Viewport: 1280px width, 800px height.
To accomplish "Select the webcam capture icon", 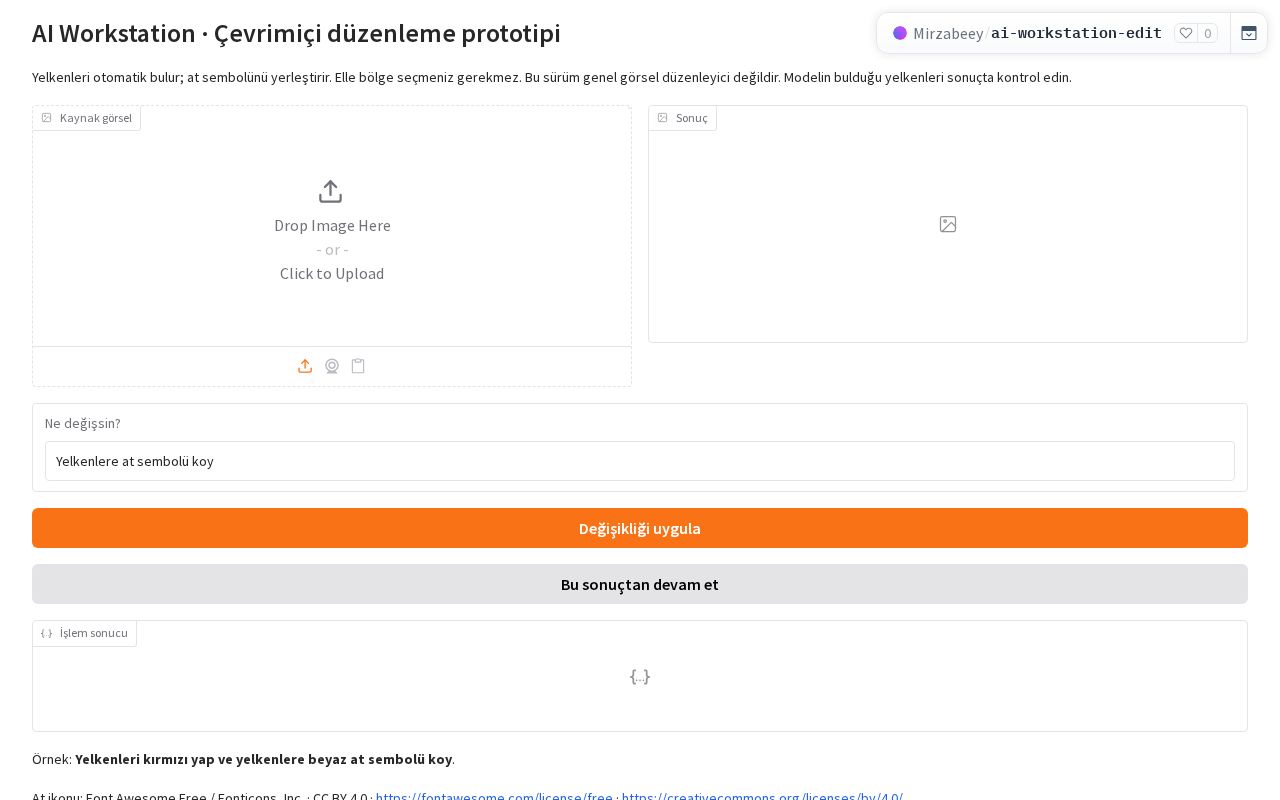I will (332, 366).
